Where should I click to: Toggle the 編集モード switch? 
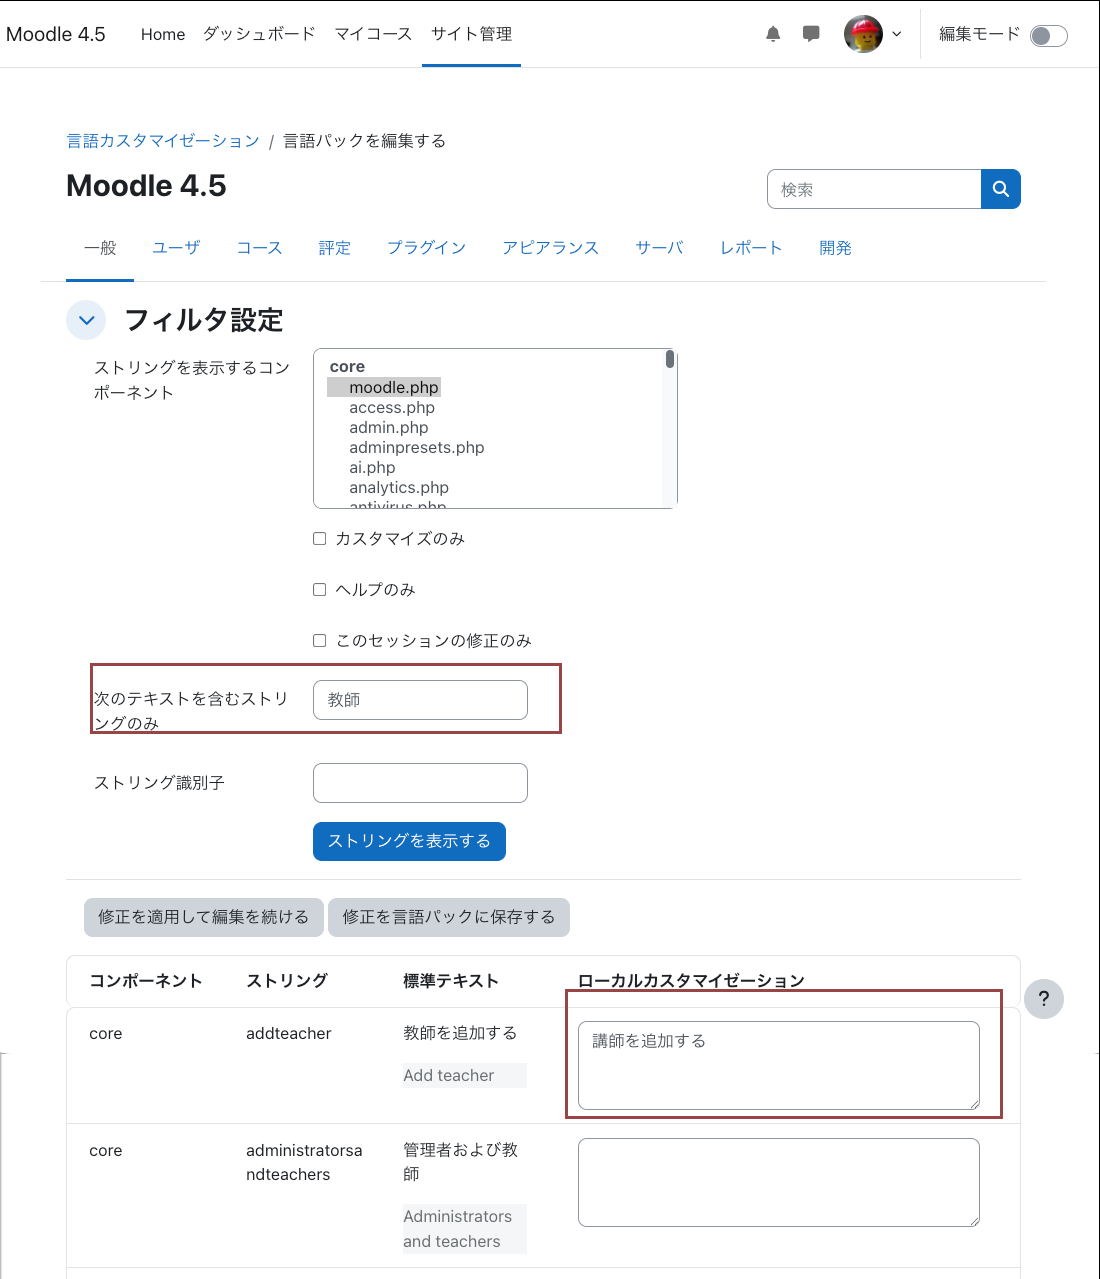(1049, 36)
